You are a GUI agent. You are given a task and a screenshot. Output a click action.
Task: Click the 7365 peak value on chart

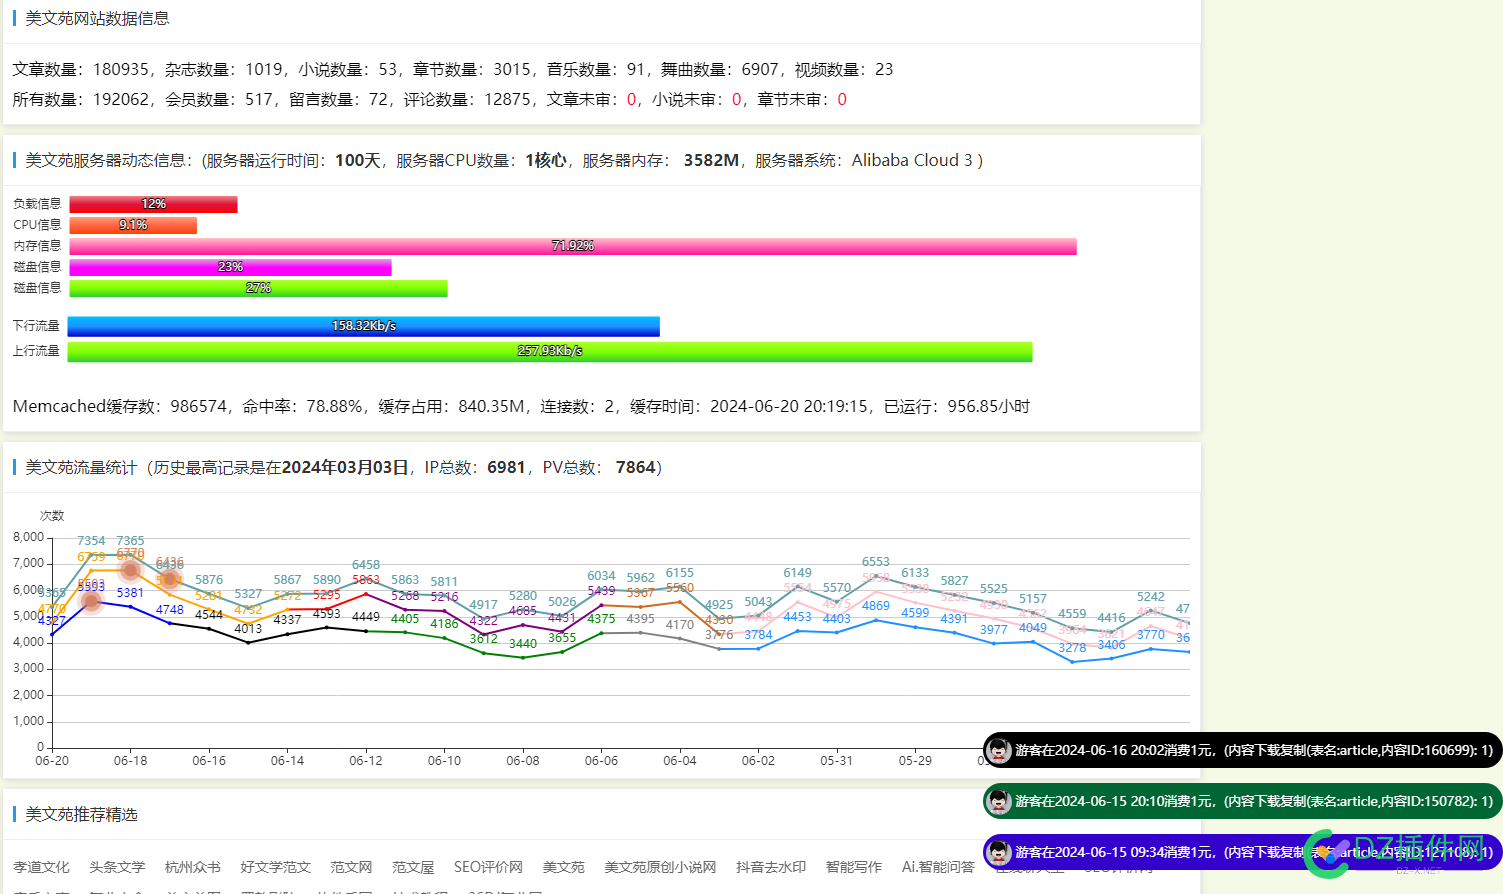click(130, 541)
